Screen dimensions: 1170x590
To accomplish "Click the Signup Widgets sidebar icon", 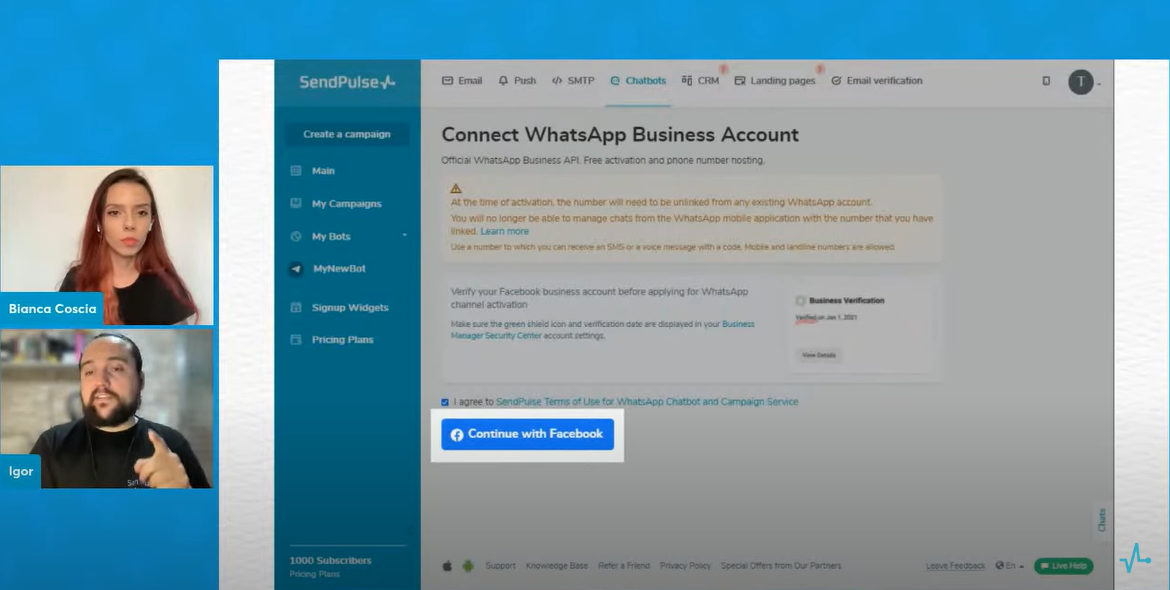I will (295, 307).
